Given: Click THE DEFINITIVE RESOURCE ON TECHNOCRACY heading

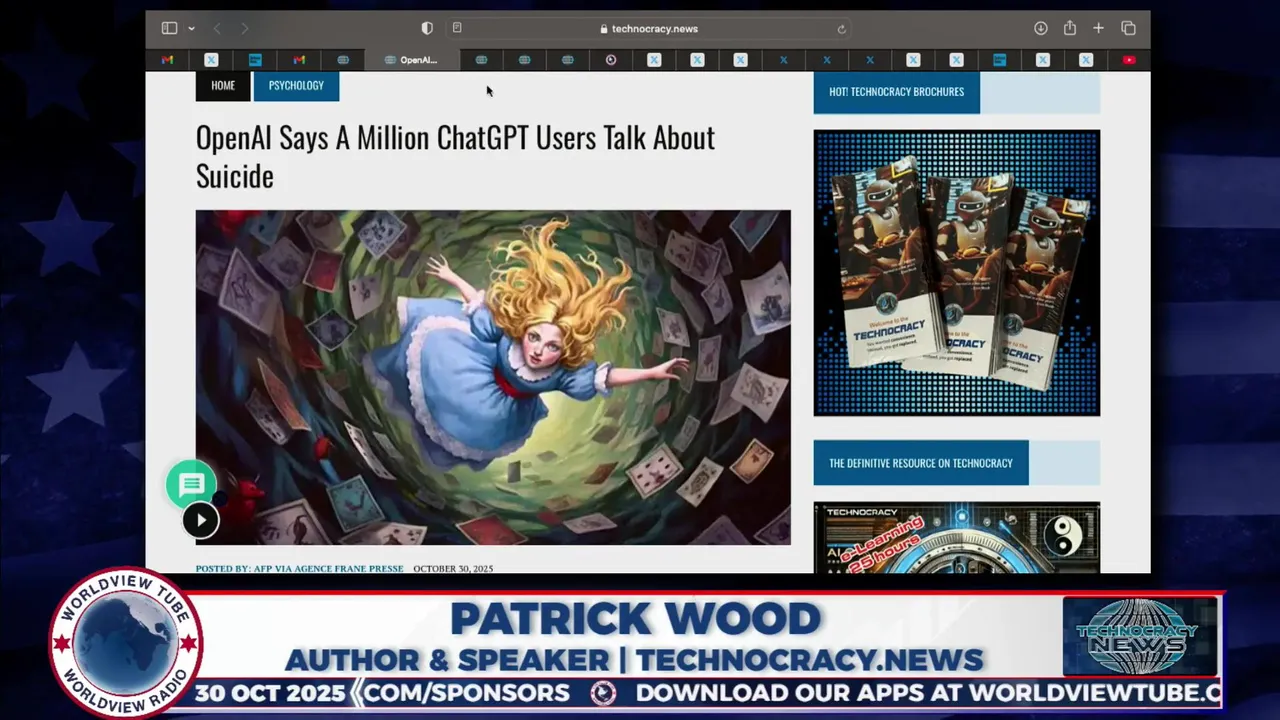Looking at the screenshot, I should pos(921,463).
